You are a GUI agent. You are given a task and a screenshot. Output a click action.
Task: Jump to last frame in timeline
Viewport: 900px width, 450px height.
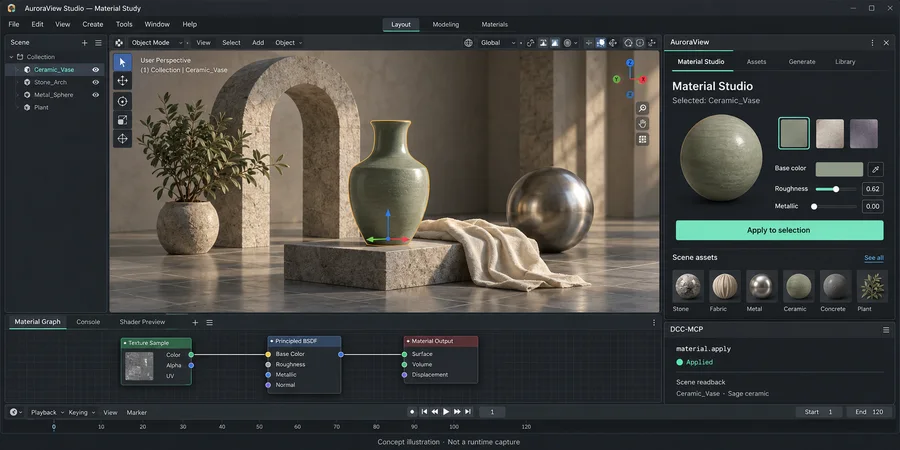coord(468,412)
